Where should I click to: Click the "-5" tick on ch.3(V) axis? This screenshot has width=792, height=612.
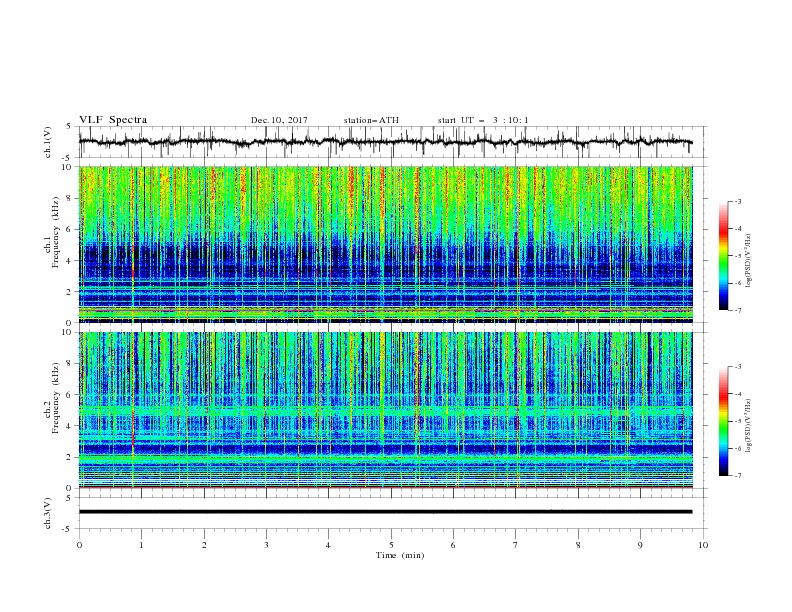click(68, 529)
